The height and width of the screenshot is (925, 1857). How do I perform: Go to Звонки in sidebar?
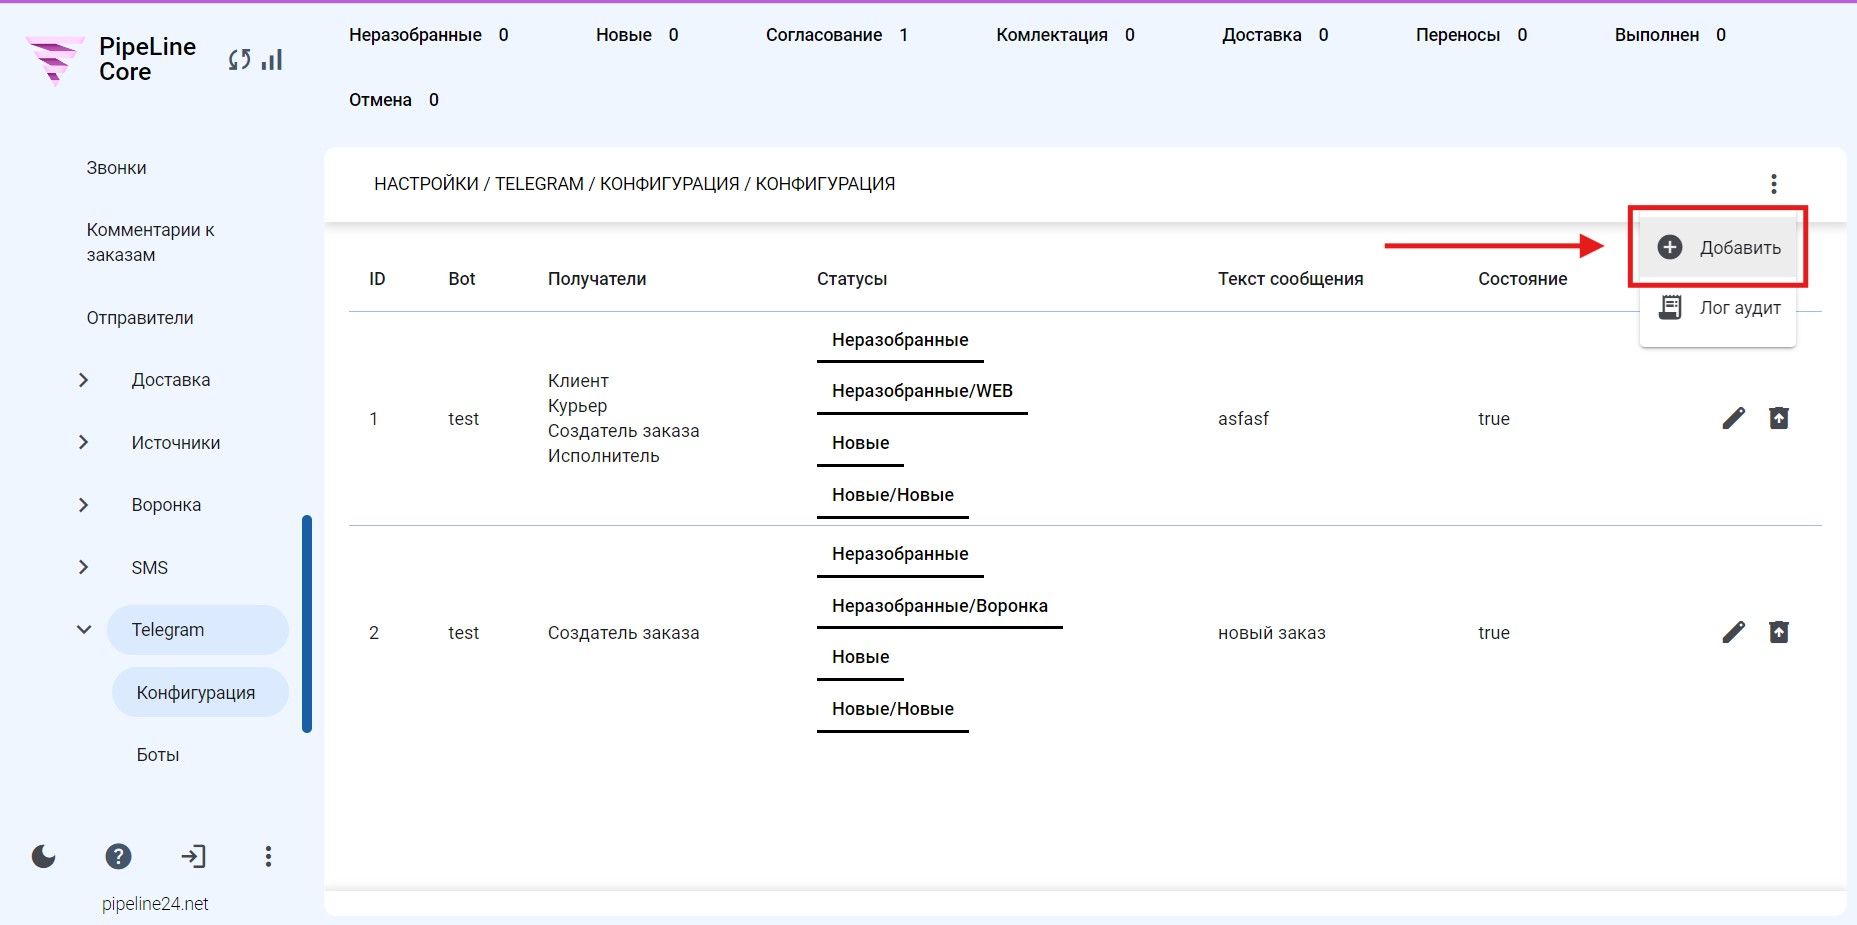[116, 168]
